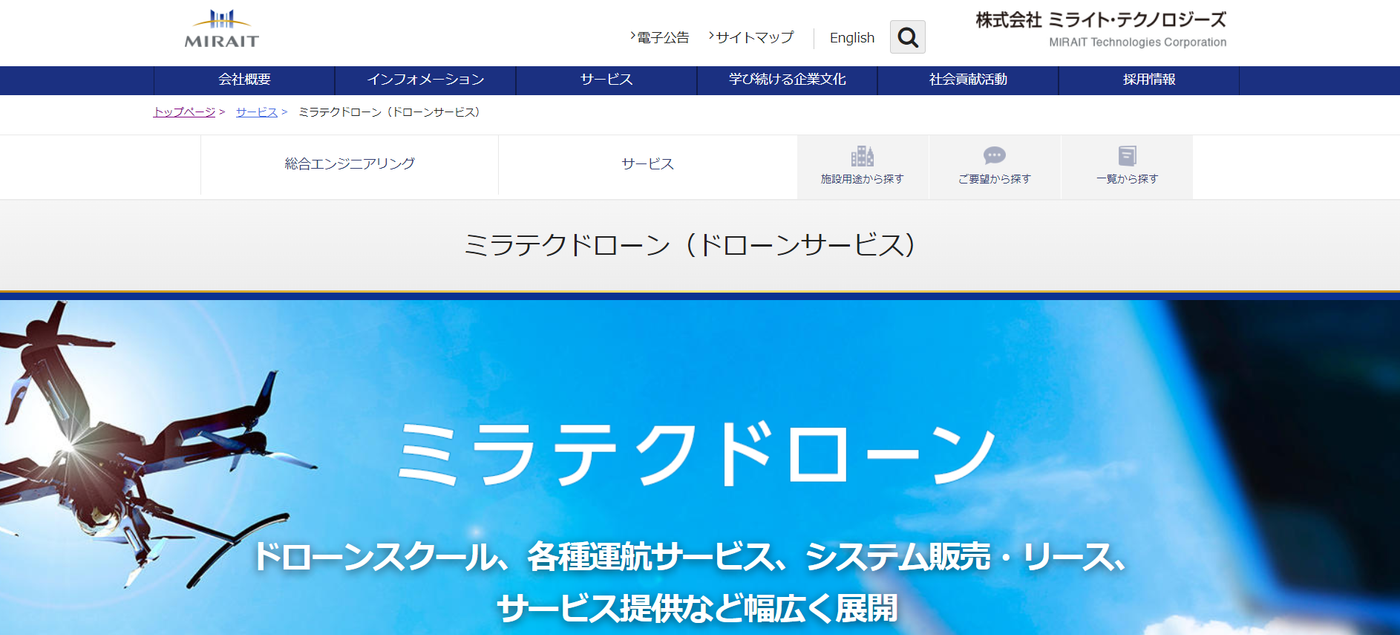Click the speech bubble icon for ご要望から探す
Viewport: 1400px width, 635px height.
(x=994, y=156)
